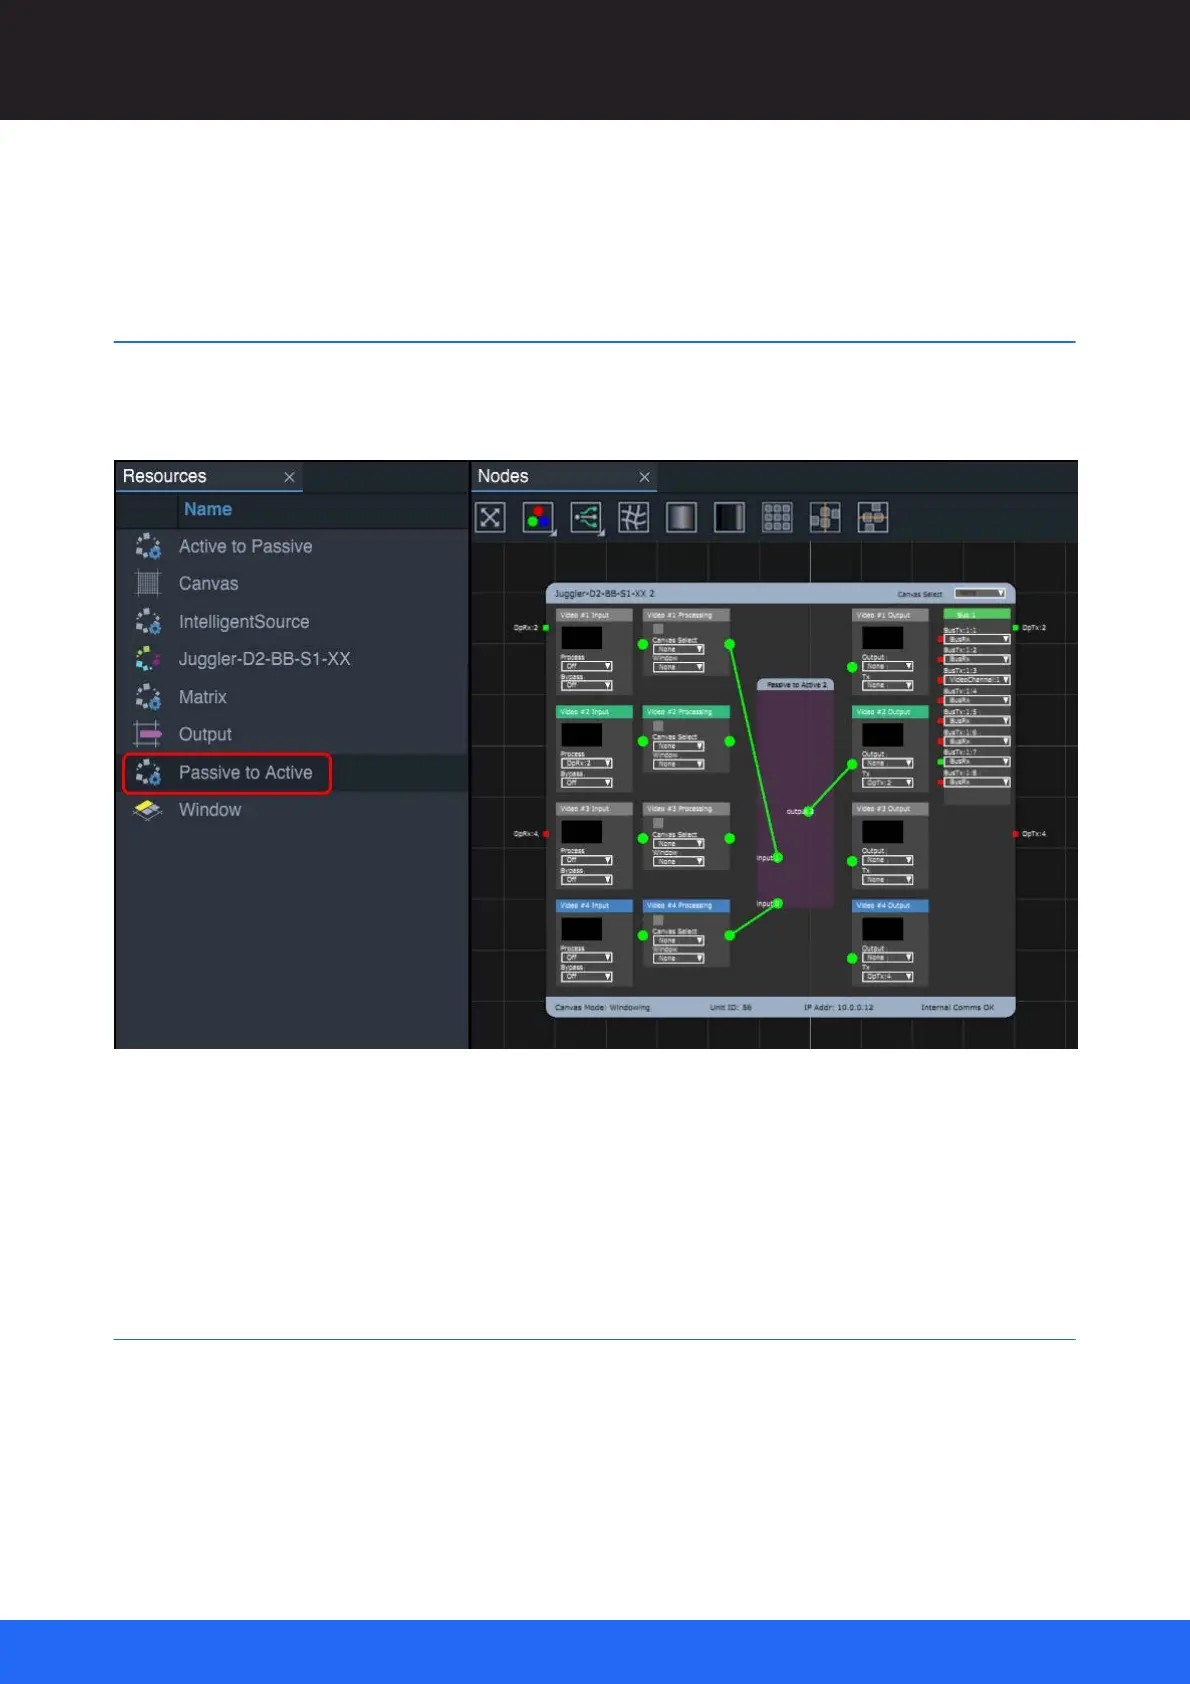Open Video #1 Input Bypass dropdown
This screenshot has height=1684, width=1190.
[587, 685]
